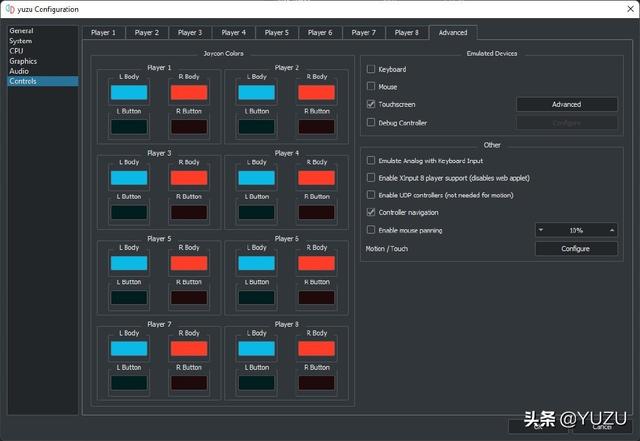Change Player 3 L Button color
Image resolution: width=640 pixels, height=441 pixels.
coord(129,212)
